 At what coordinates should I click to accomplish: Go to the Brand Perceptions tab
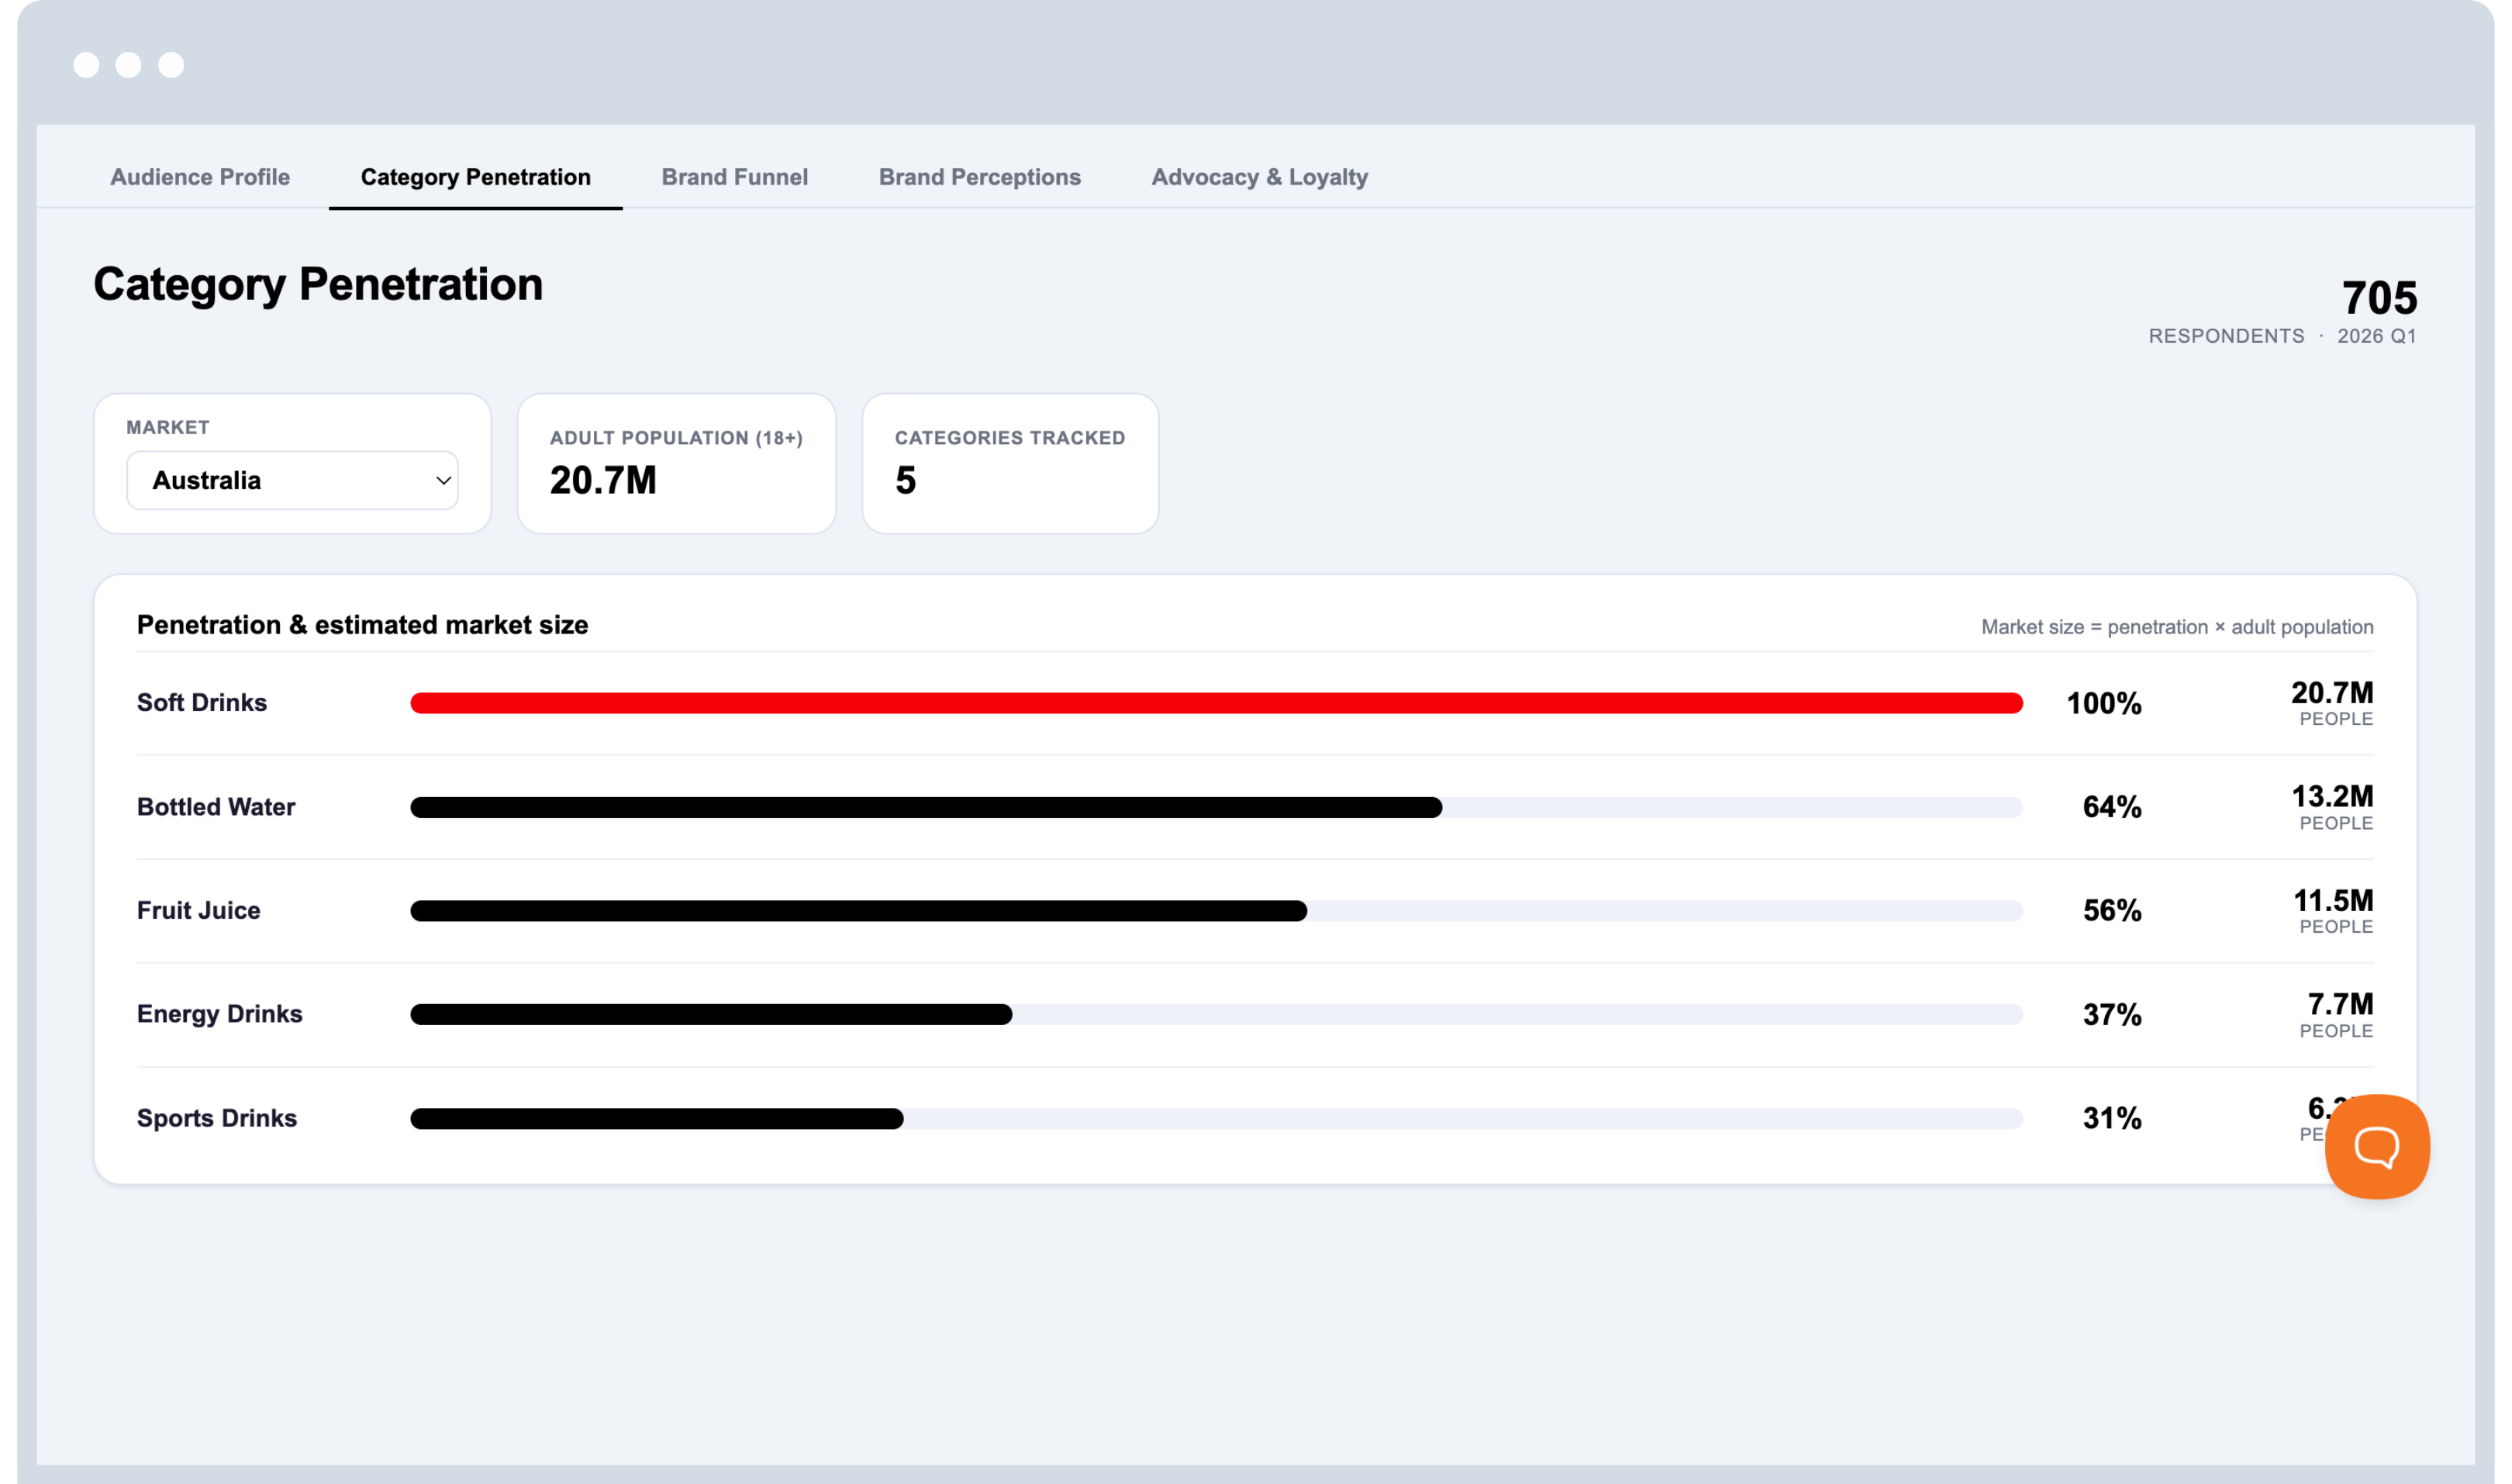979,177
